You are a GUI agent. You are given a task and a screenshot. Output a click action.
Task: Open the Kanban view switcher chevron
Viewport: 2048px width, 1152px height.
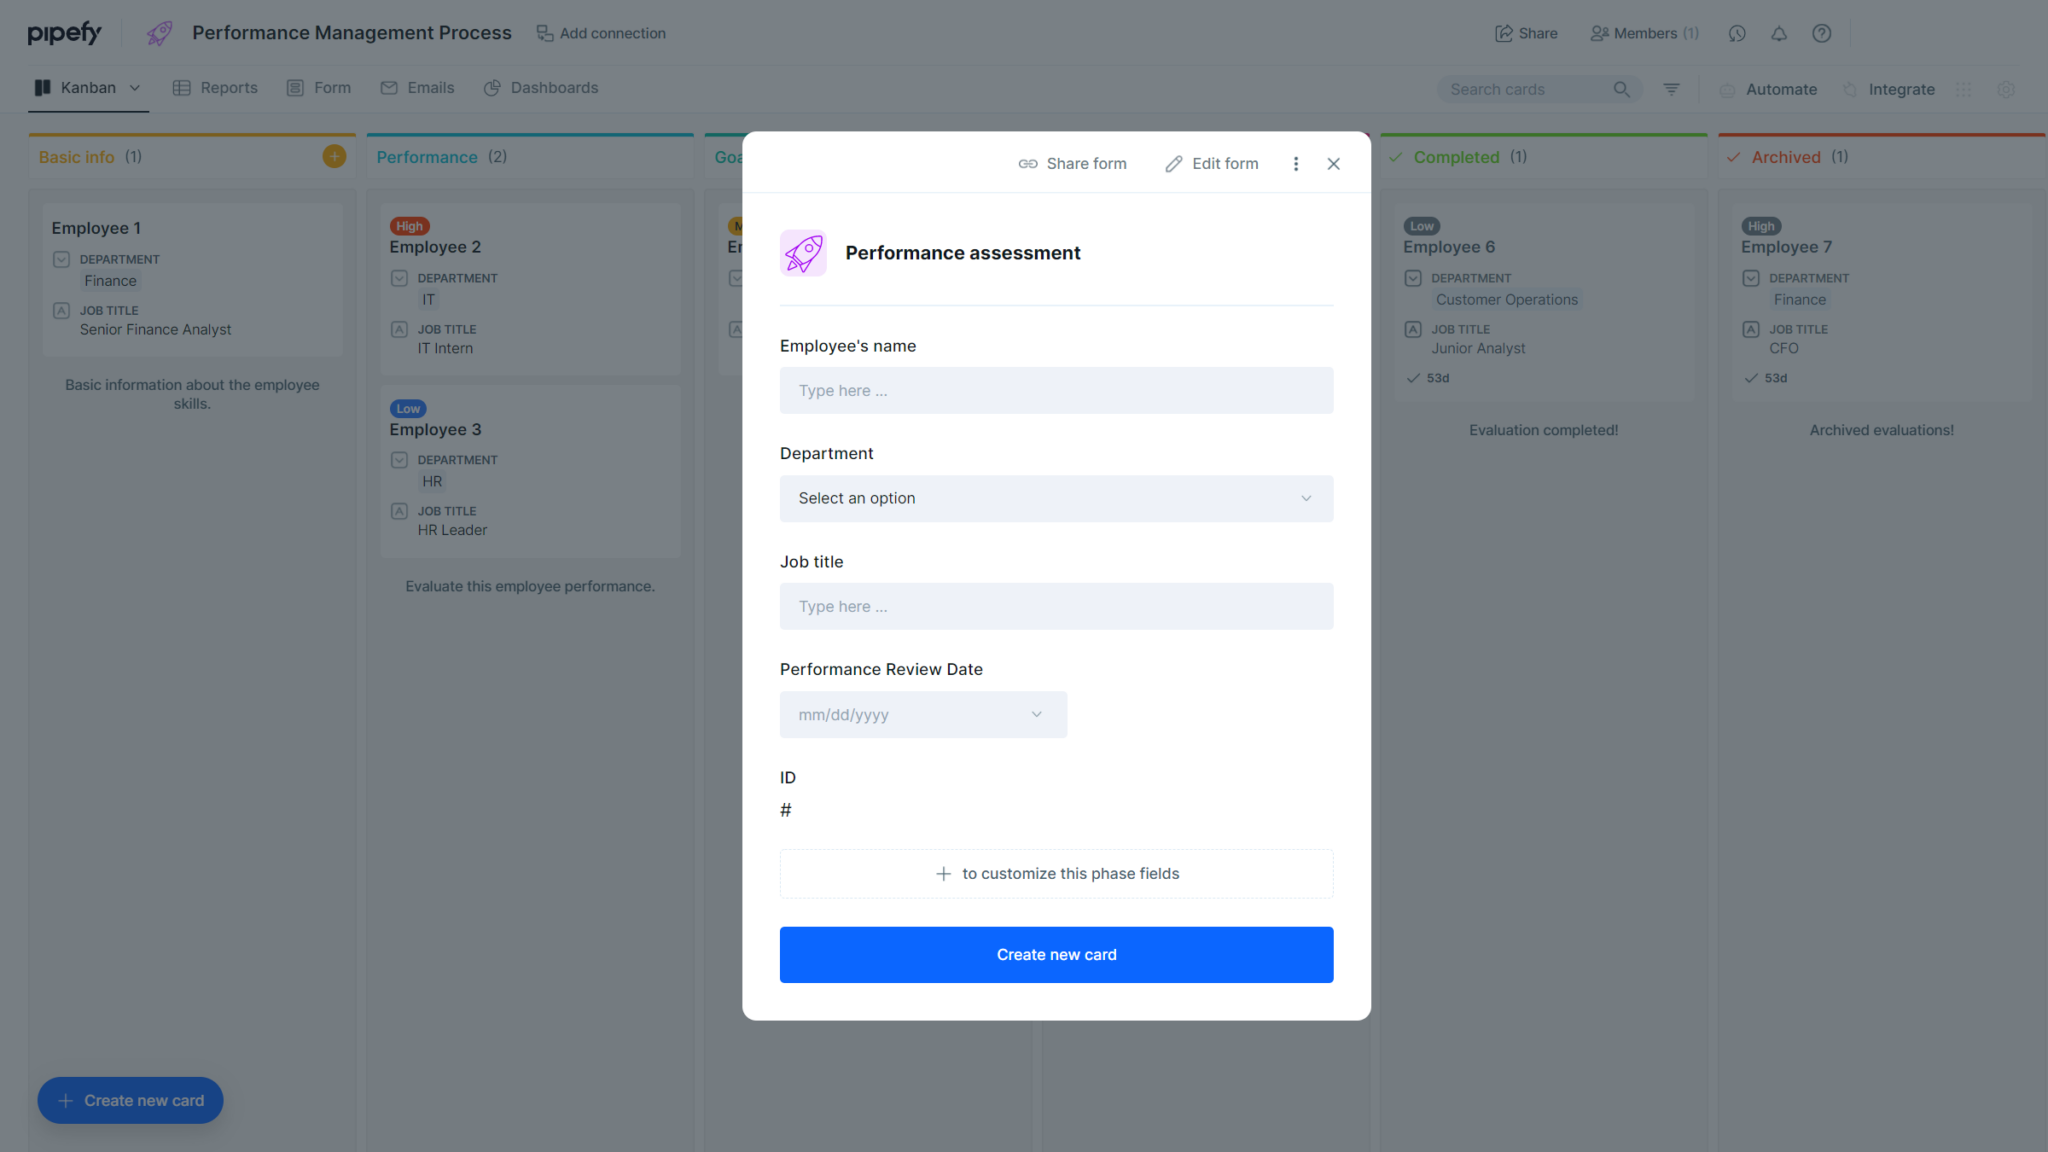pos(135,87)
